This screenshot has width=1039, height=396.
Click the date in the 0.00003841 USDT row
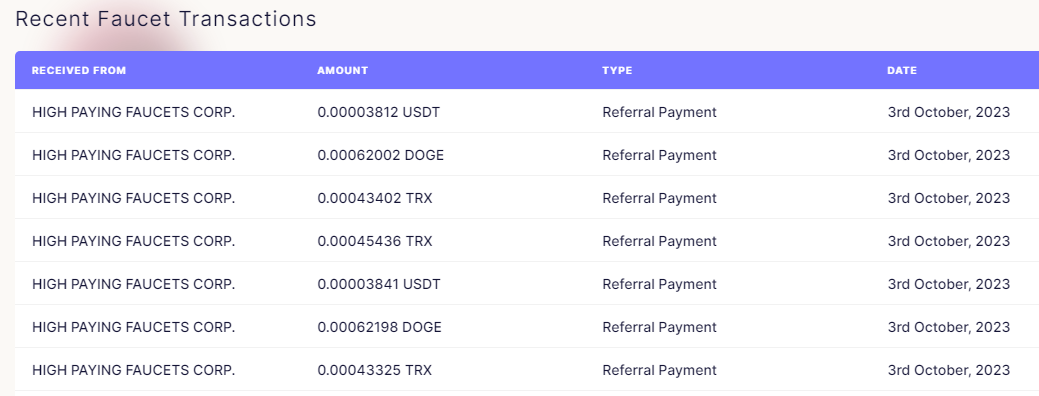click(x=949, y=284)
